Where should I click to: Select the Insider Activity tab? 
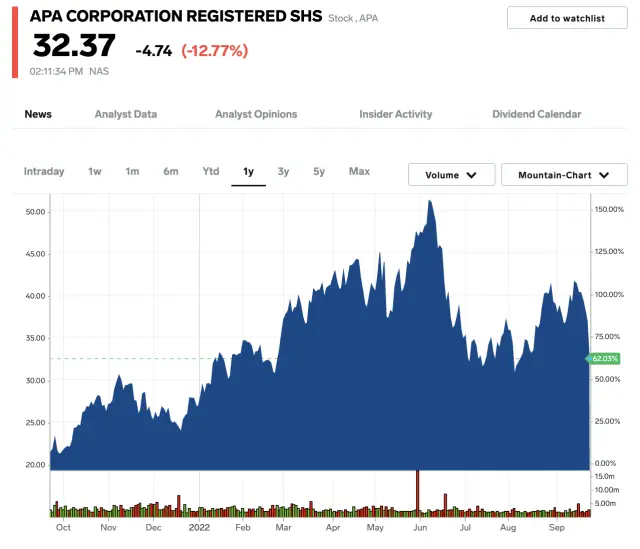[396, 114]
